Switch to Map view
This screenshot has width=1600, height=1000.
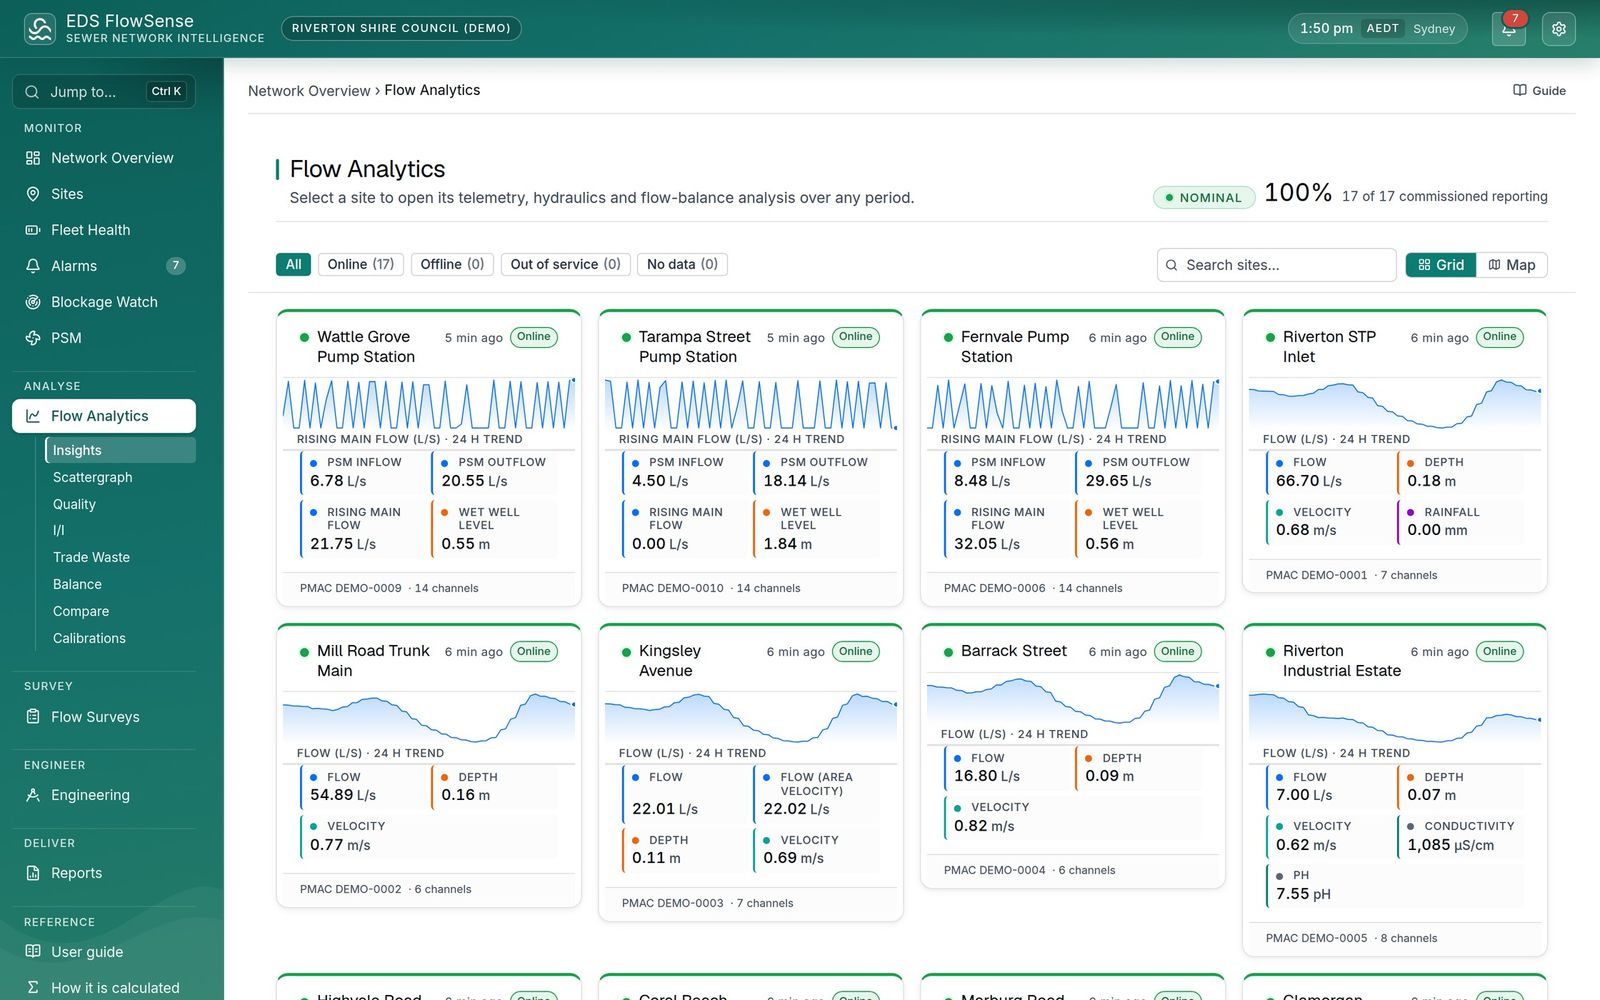[1512, 265]
